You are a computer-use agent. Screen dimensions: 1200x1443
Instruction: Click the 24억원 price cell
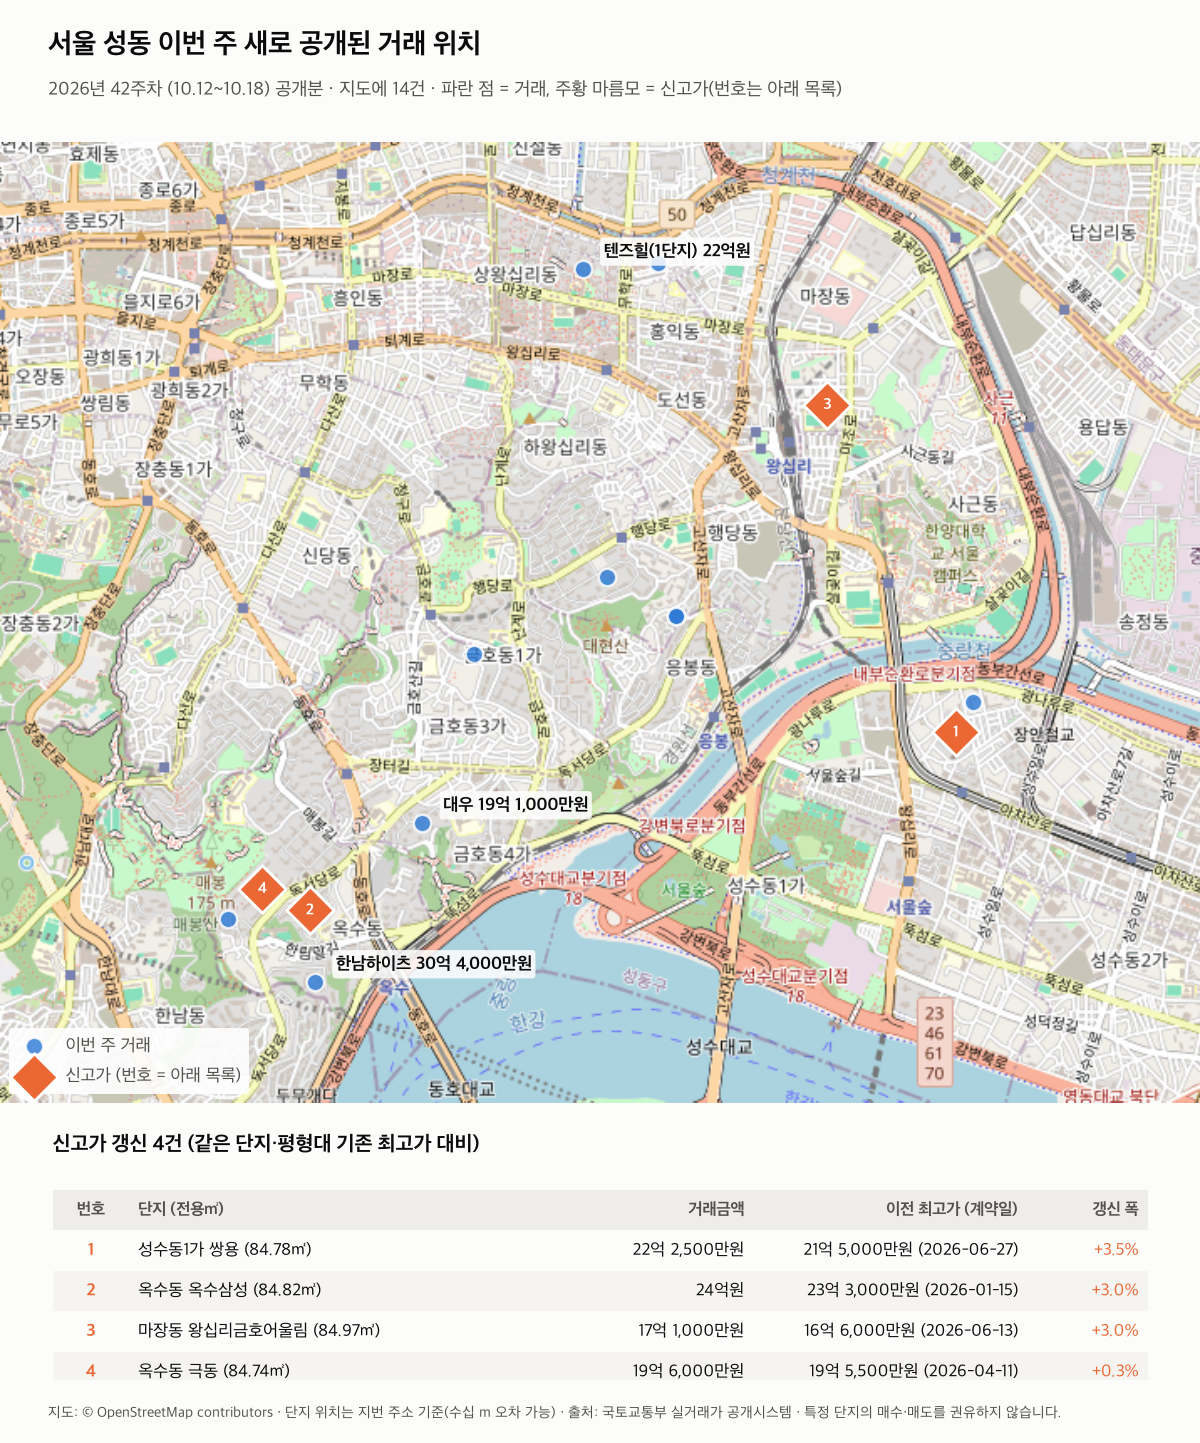tap(720, 1290)
